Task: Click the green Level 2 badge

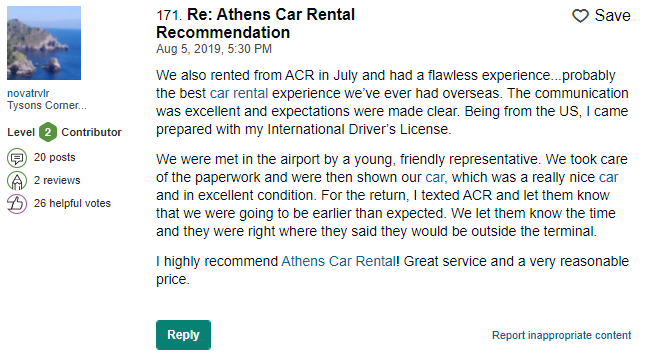Action: [48, 132]
